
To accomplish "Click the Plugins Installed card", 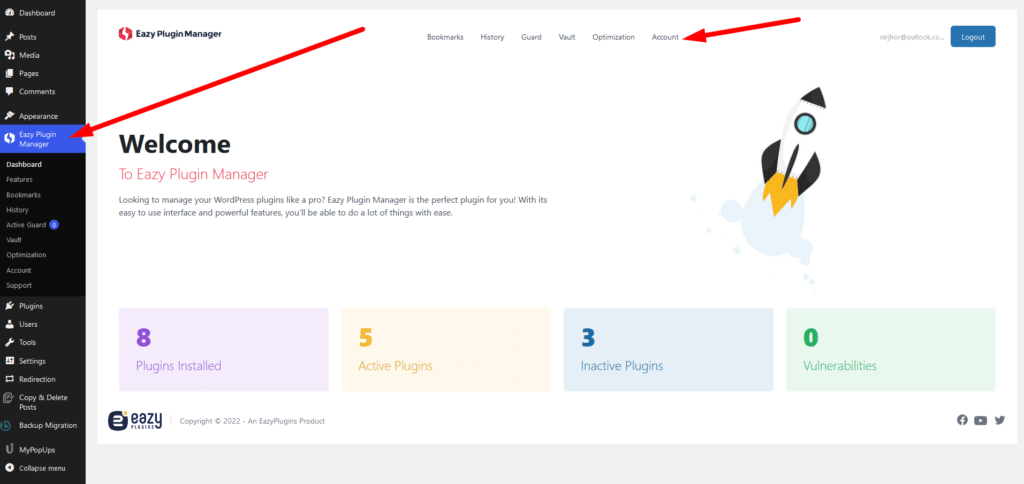I will tap(223, 349).
